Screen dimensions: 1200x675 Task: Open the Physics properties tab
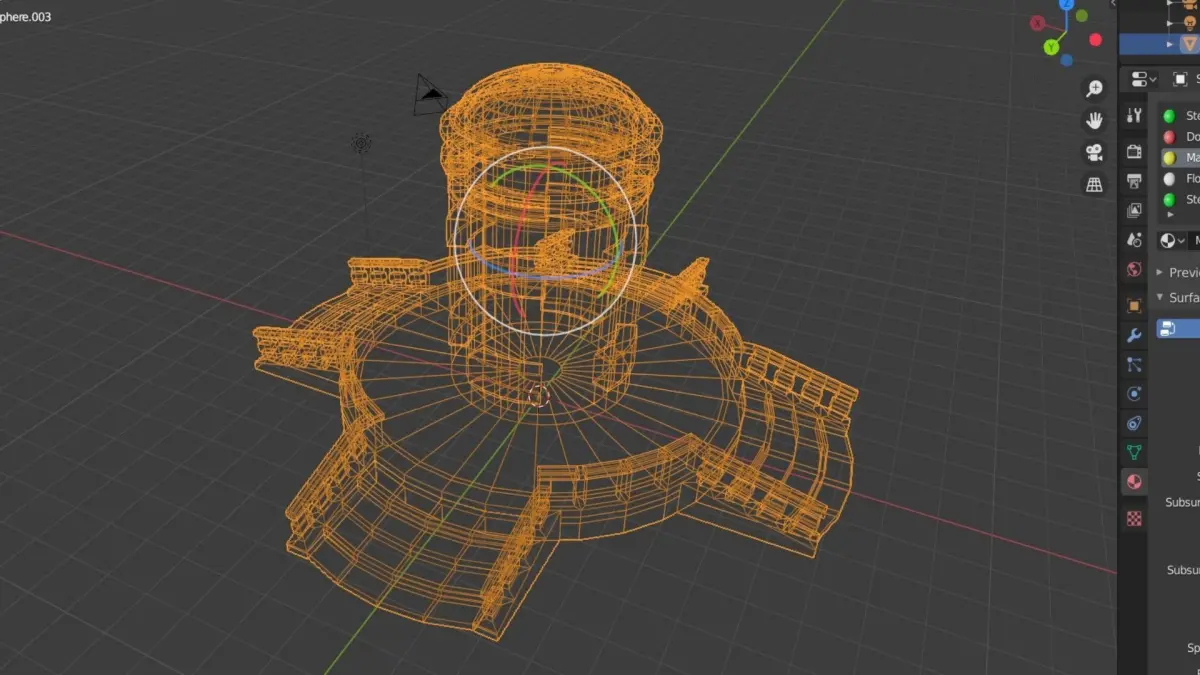(x=1134, y=394)
